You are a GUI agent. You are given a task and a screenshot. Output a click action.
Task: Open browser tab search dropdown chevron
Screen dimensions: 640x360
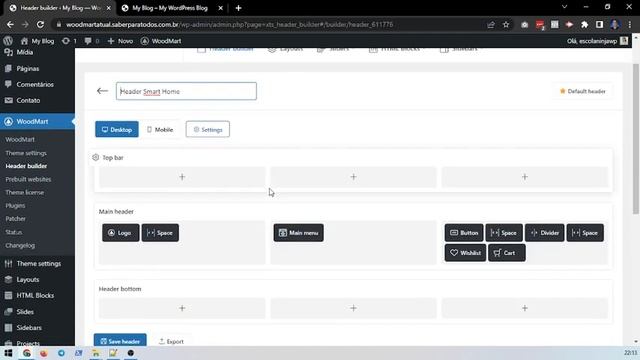coord(564,7)
